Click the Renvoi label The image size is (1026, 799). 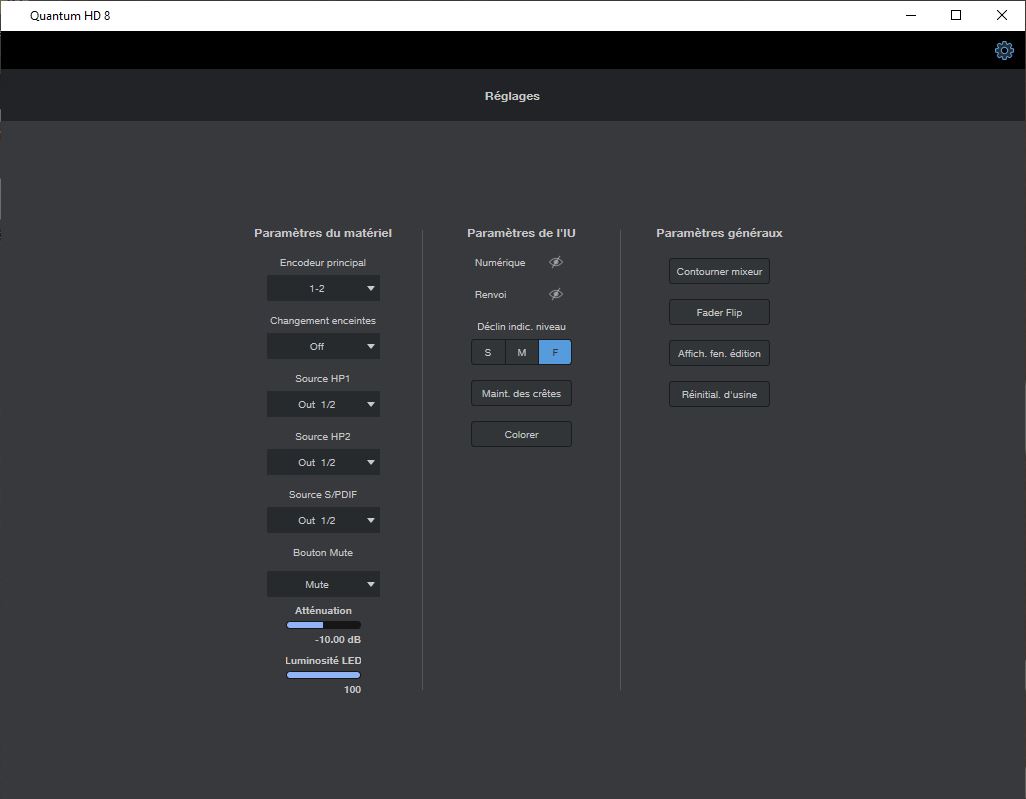pos(491,294)
